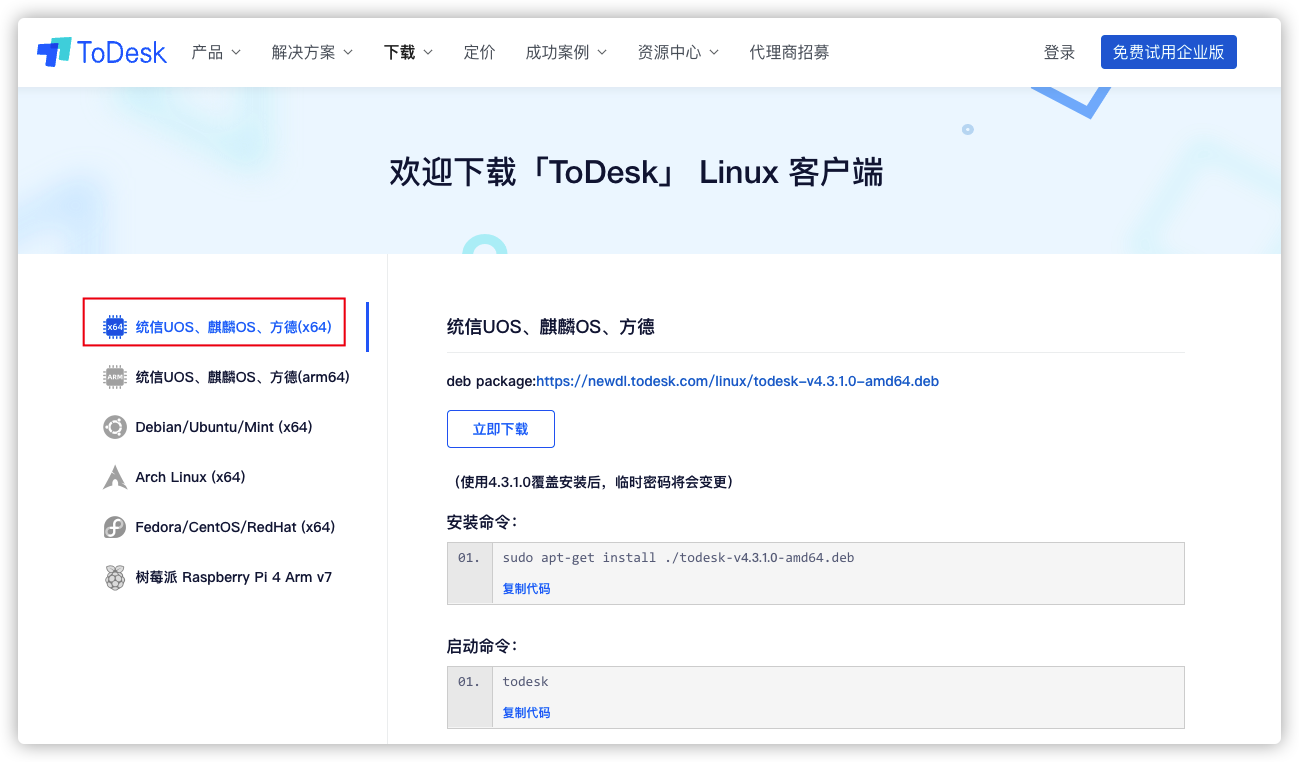Viewport: 1299px width, 762px height.
Task: Expand the 下载 dropdown arrow
Action: pos(428,52)
